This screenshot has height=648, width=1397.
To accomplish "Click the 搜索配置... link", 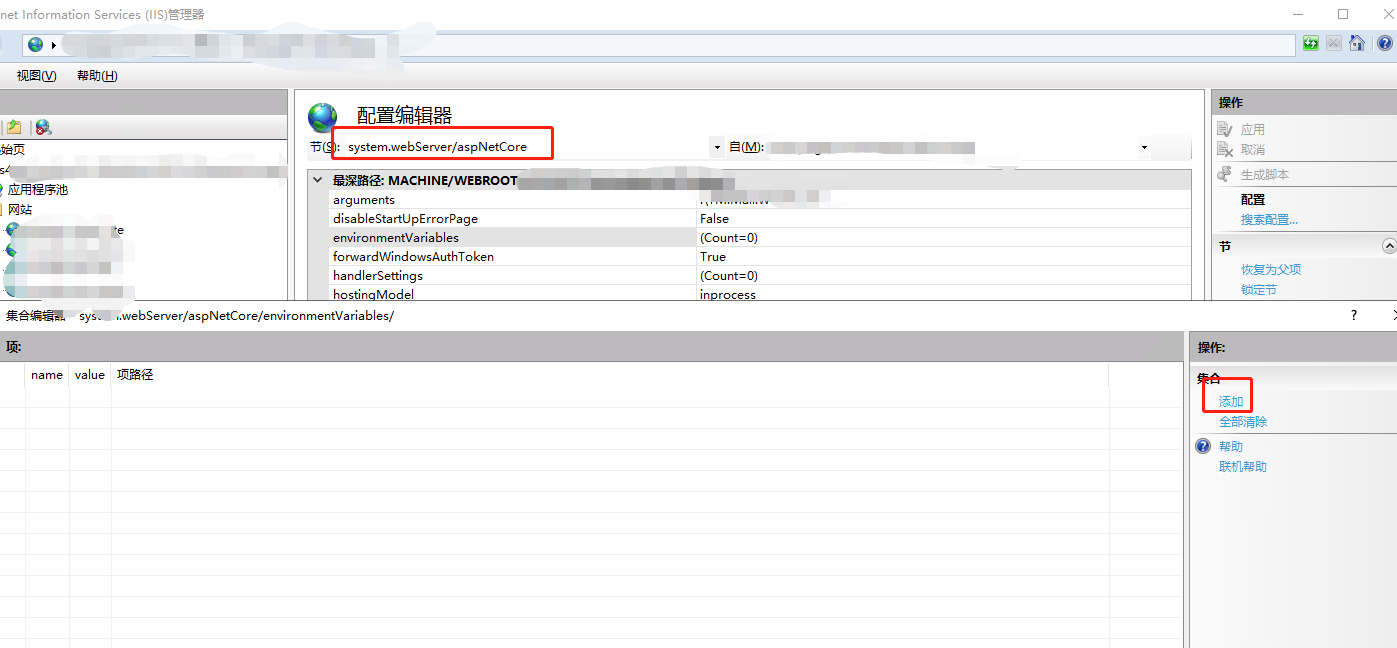I will (x=1270, y=220).
